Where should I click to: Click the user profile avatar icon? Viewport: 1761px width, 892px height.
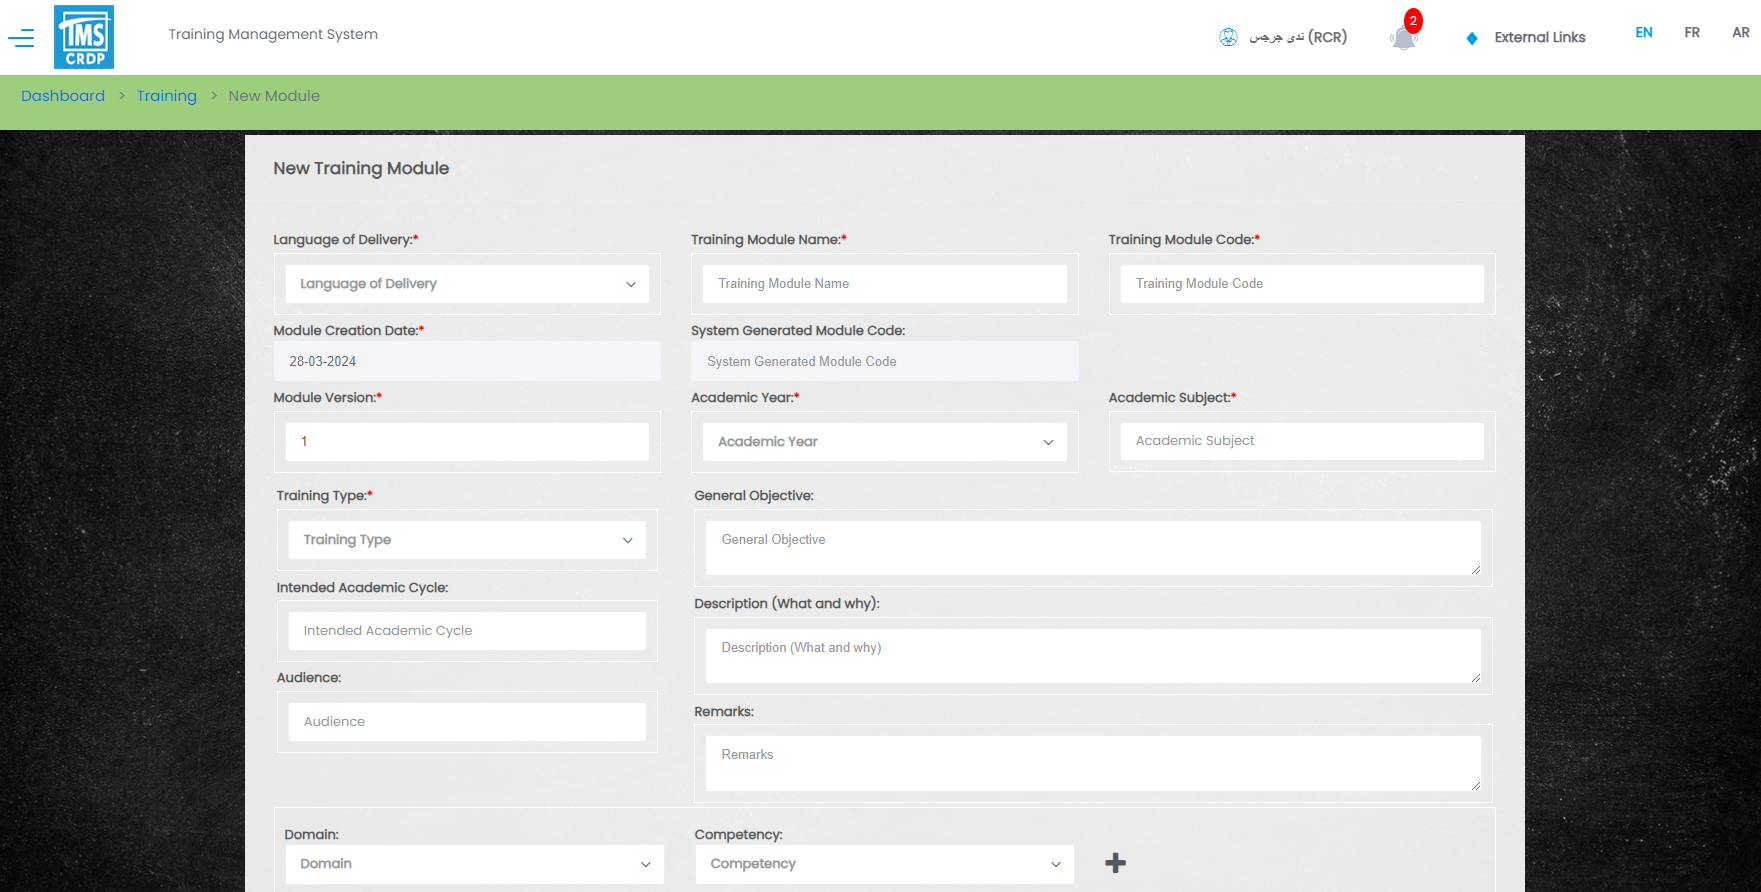coord(1228,37)
